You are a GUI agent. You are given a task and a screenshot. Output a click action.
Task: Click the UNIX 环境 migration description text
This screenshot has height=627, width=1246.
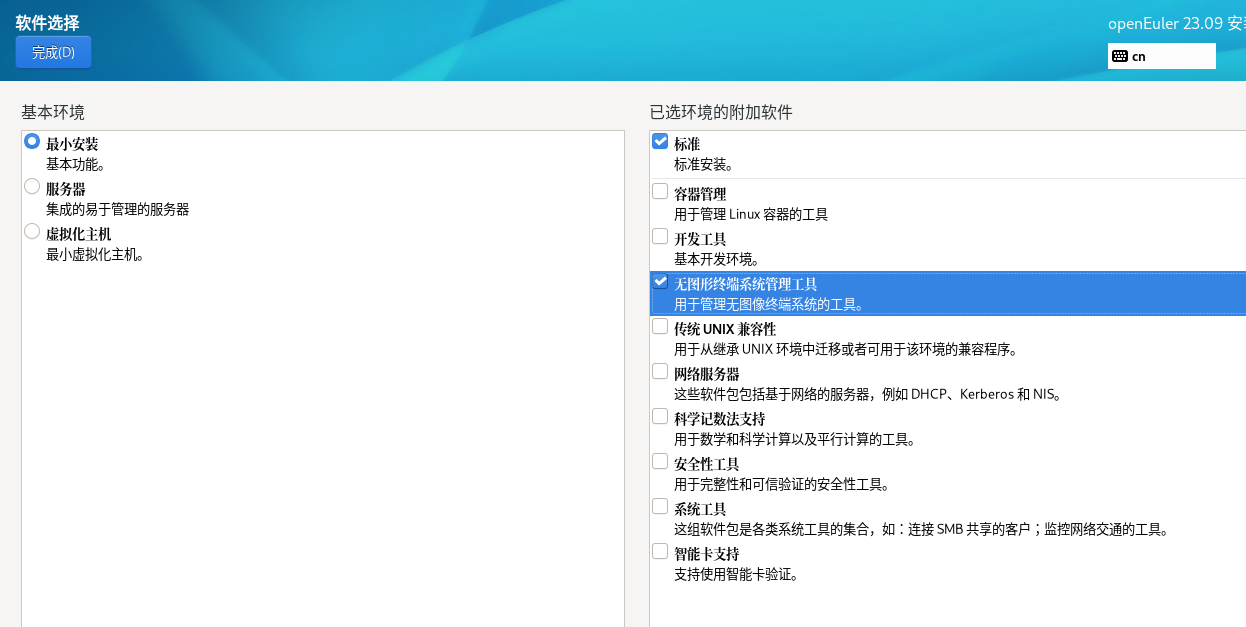tap(846, 349)
